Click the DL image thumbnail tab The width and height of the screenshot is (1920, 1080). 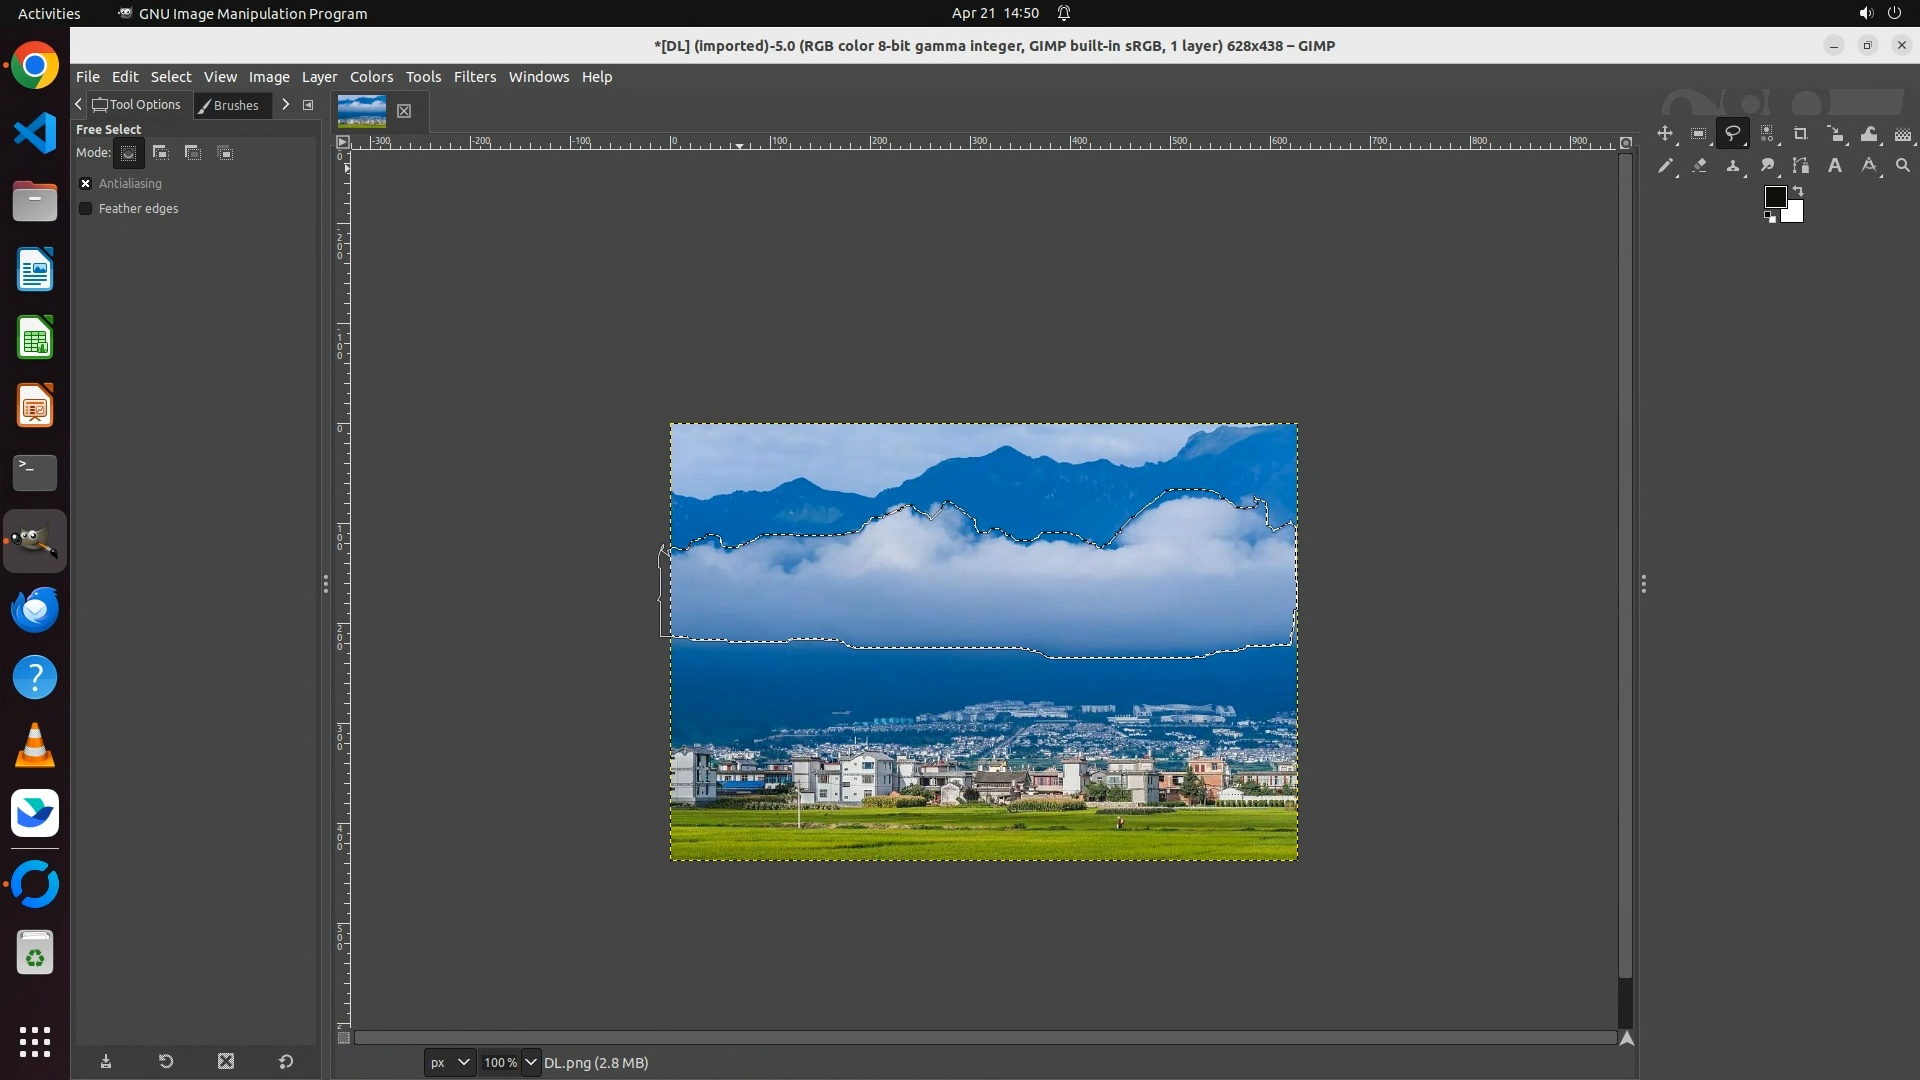point(362,111)
